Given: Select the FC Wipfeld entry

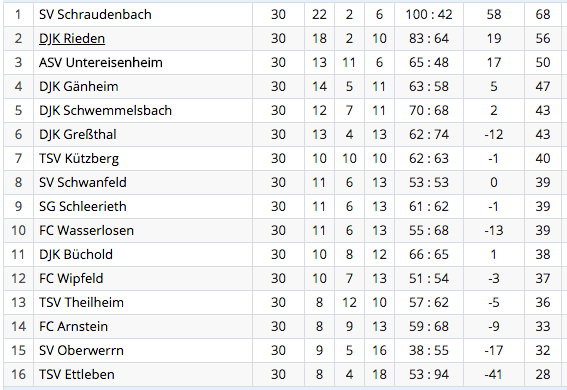Looking at the screenshot, I should (x=71, y=279).
